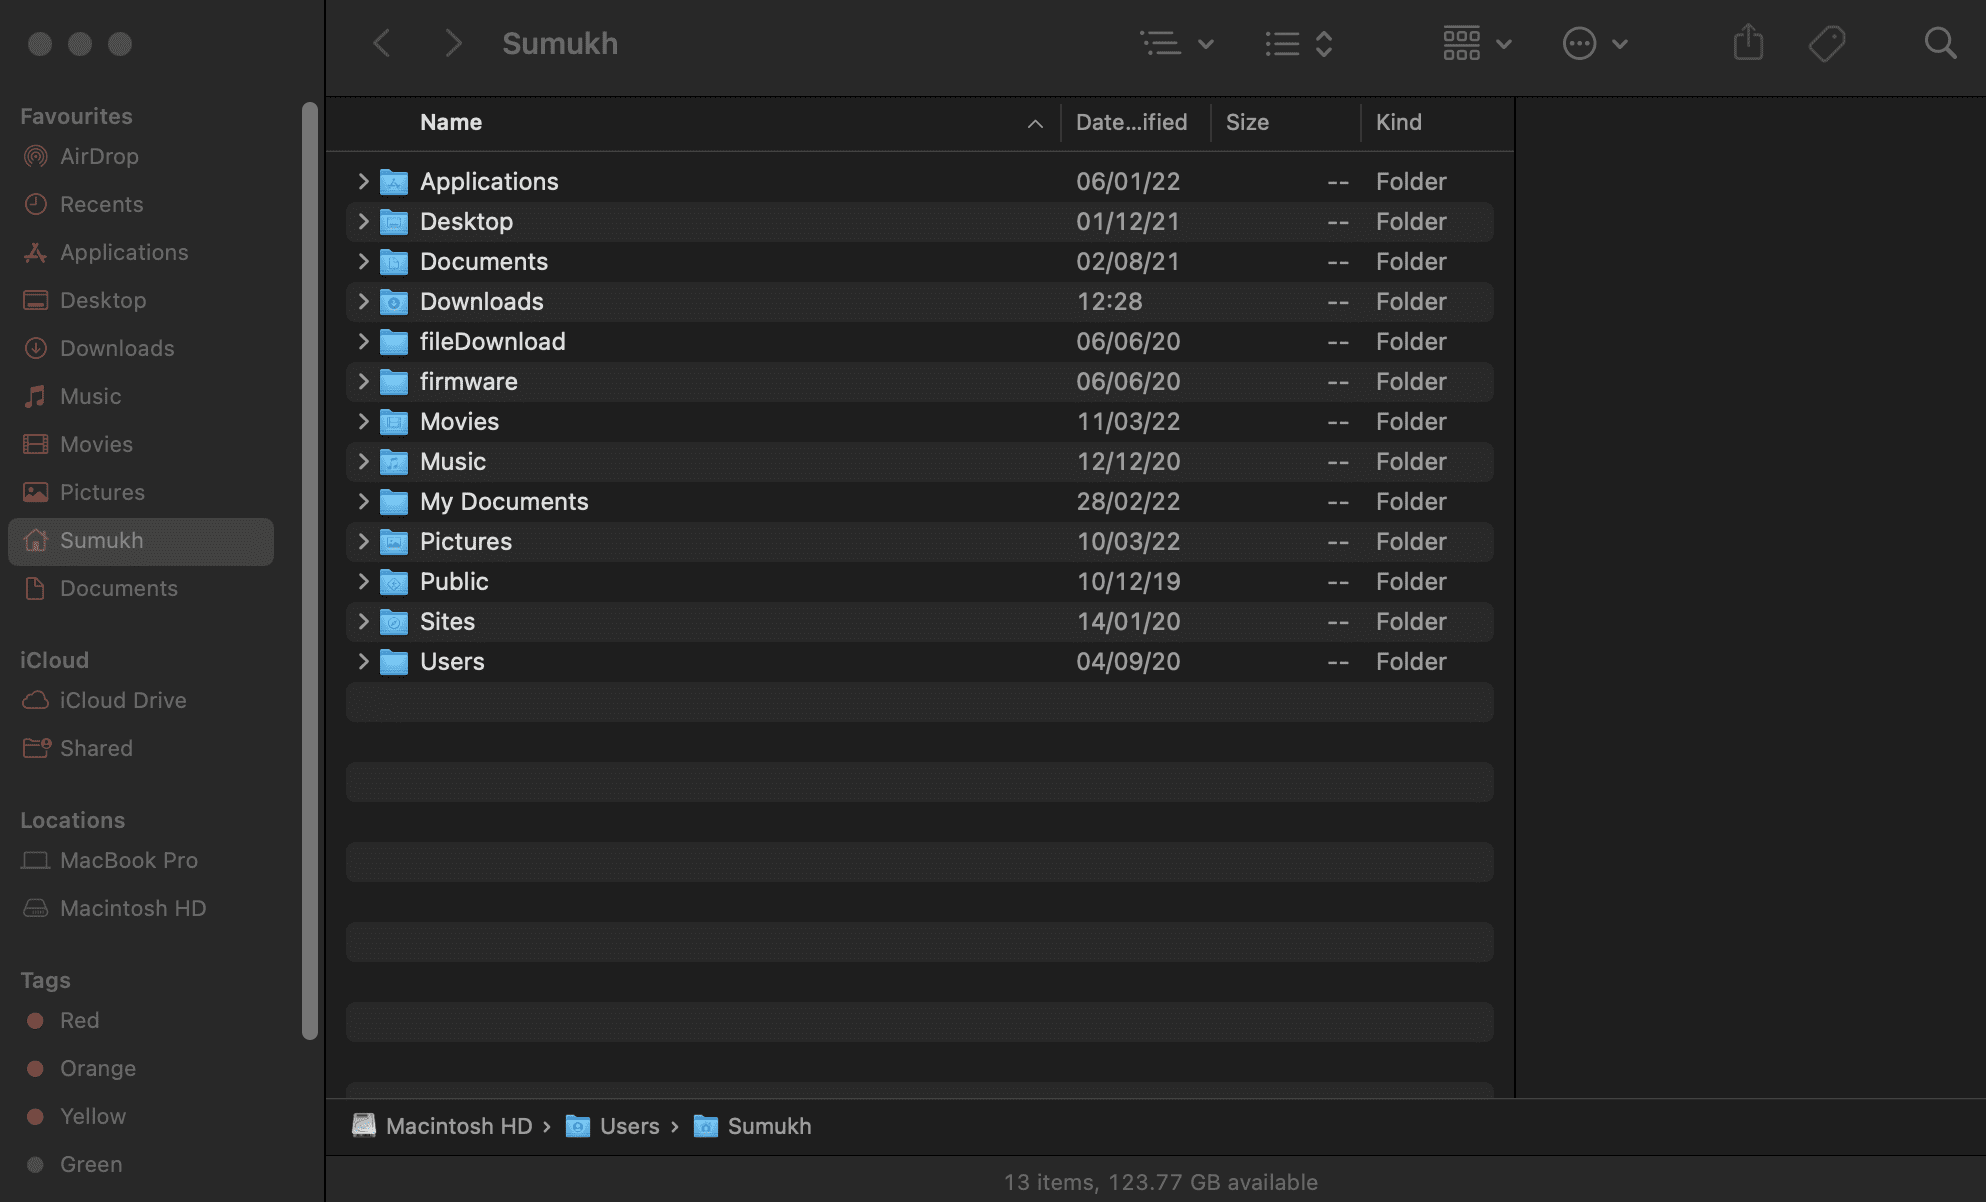The width and height of the screenshot is (1986, 1202).
Task: Expand the Pictures folder row
Action: coord(363,541)
